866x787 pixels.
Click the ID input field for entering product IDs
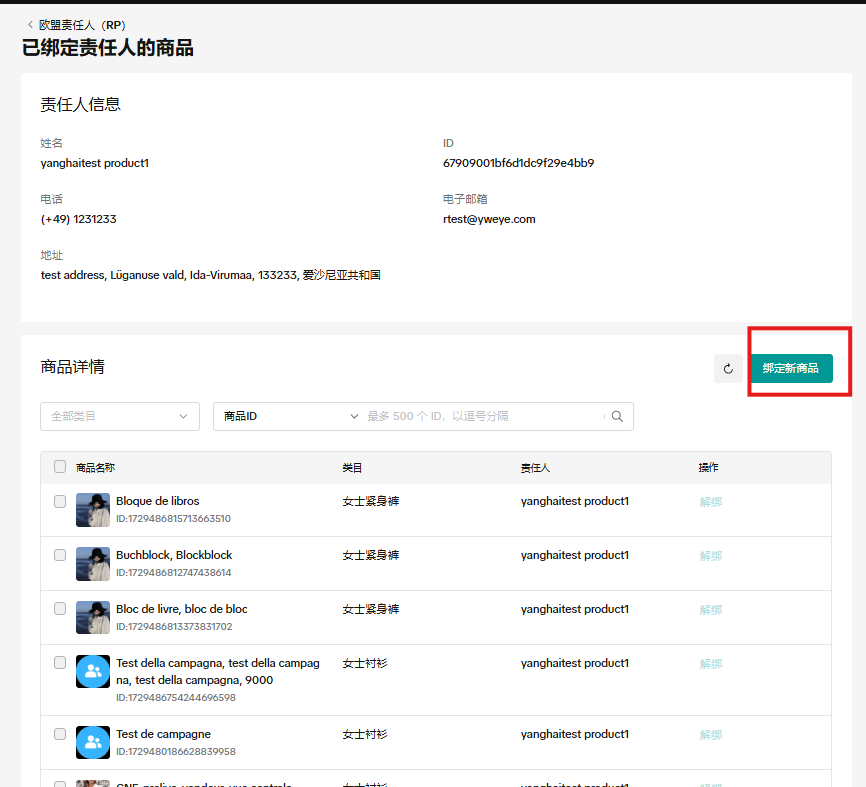point(480,416)
